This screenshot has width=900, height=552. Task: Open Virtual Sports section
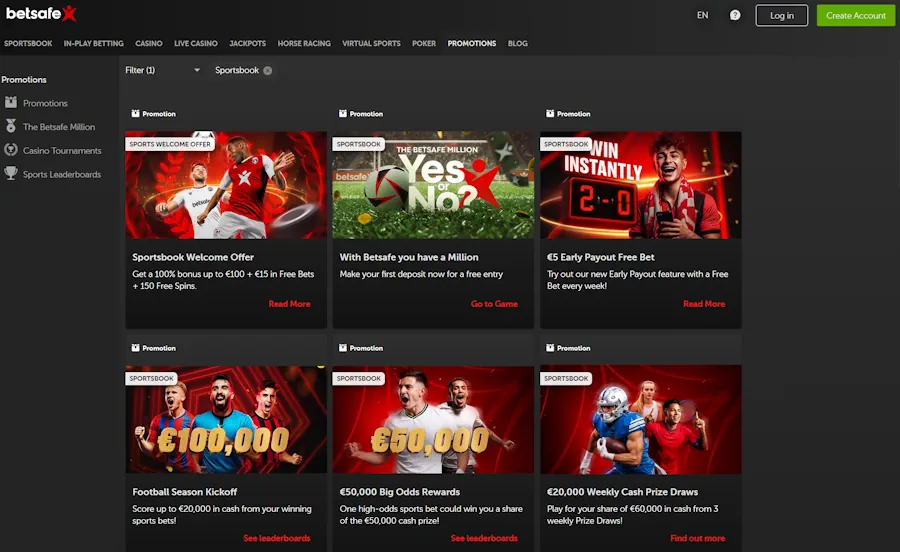point(371,44)
